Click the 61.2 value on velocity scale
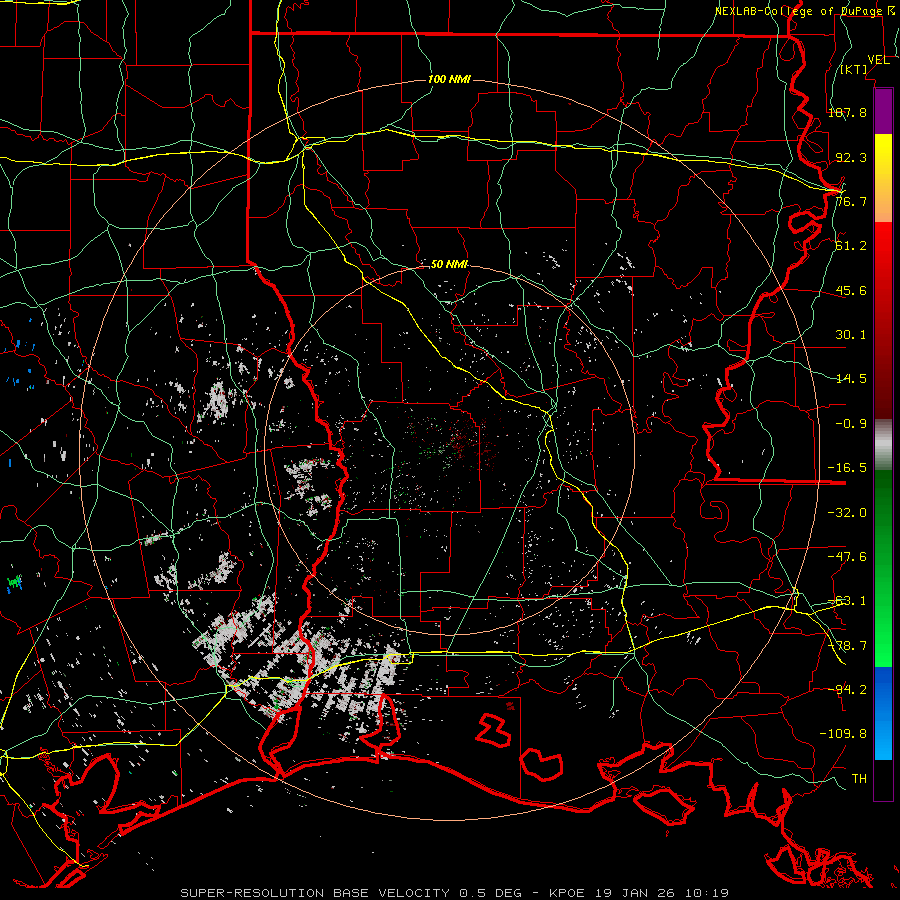 pos(851,246)
